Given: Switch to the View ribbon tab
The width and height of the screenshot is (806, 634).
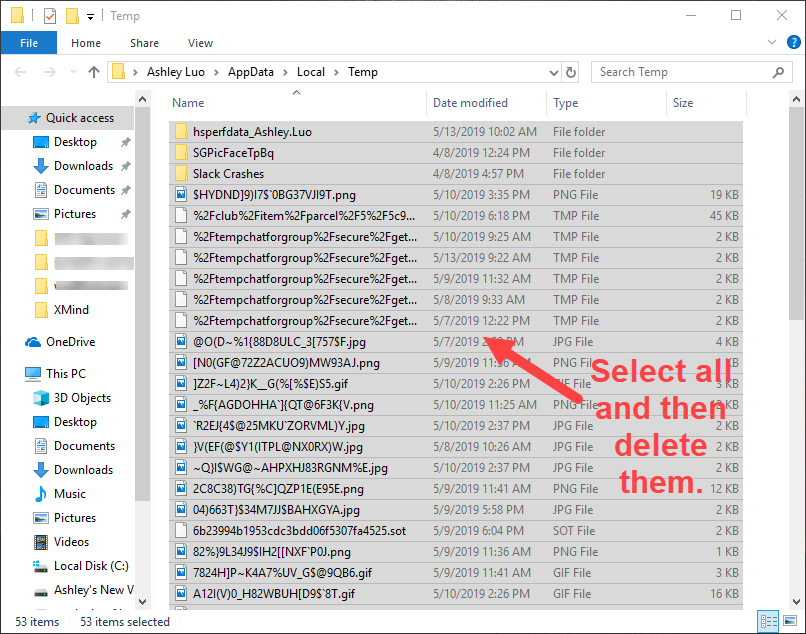Looking at the screenshot, I should (x=200, y=43).
